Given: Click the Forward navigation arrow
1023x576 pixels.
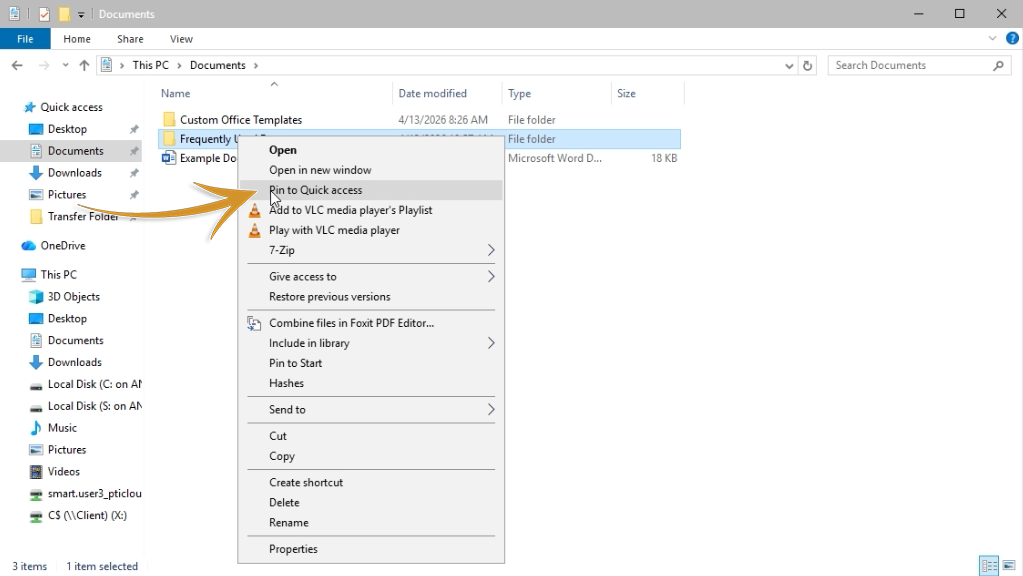Looking at the screenshot, I should (x=44, y=65).
